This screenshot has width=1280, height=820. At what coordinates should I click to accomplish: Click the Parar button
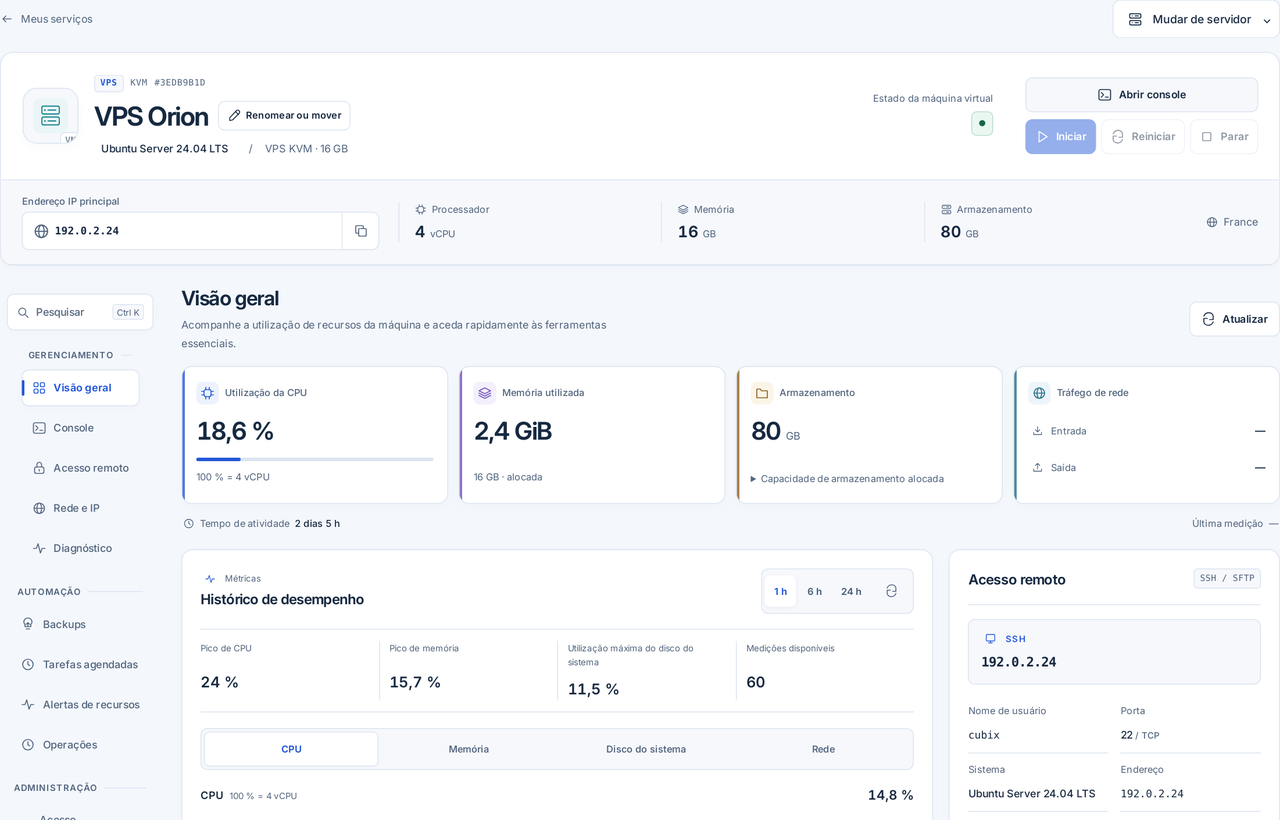click(1224, 137)
